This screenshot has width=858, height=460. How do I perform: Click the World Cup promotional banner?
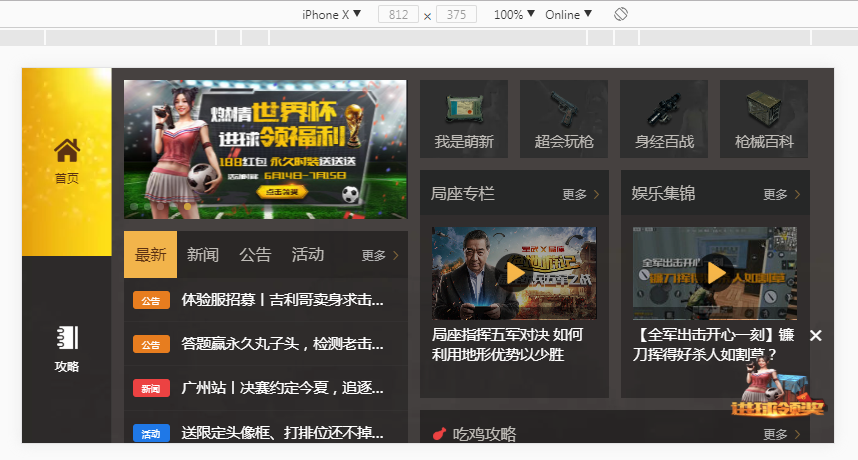point(265,149)
